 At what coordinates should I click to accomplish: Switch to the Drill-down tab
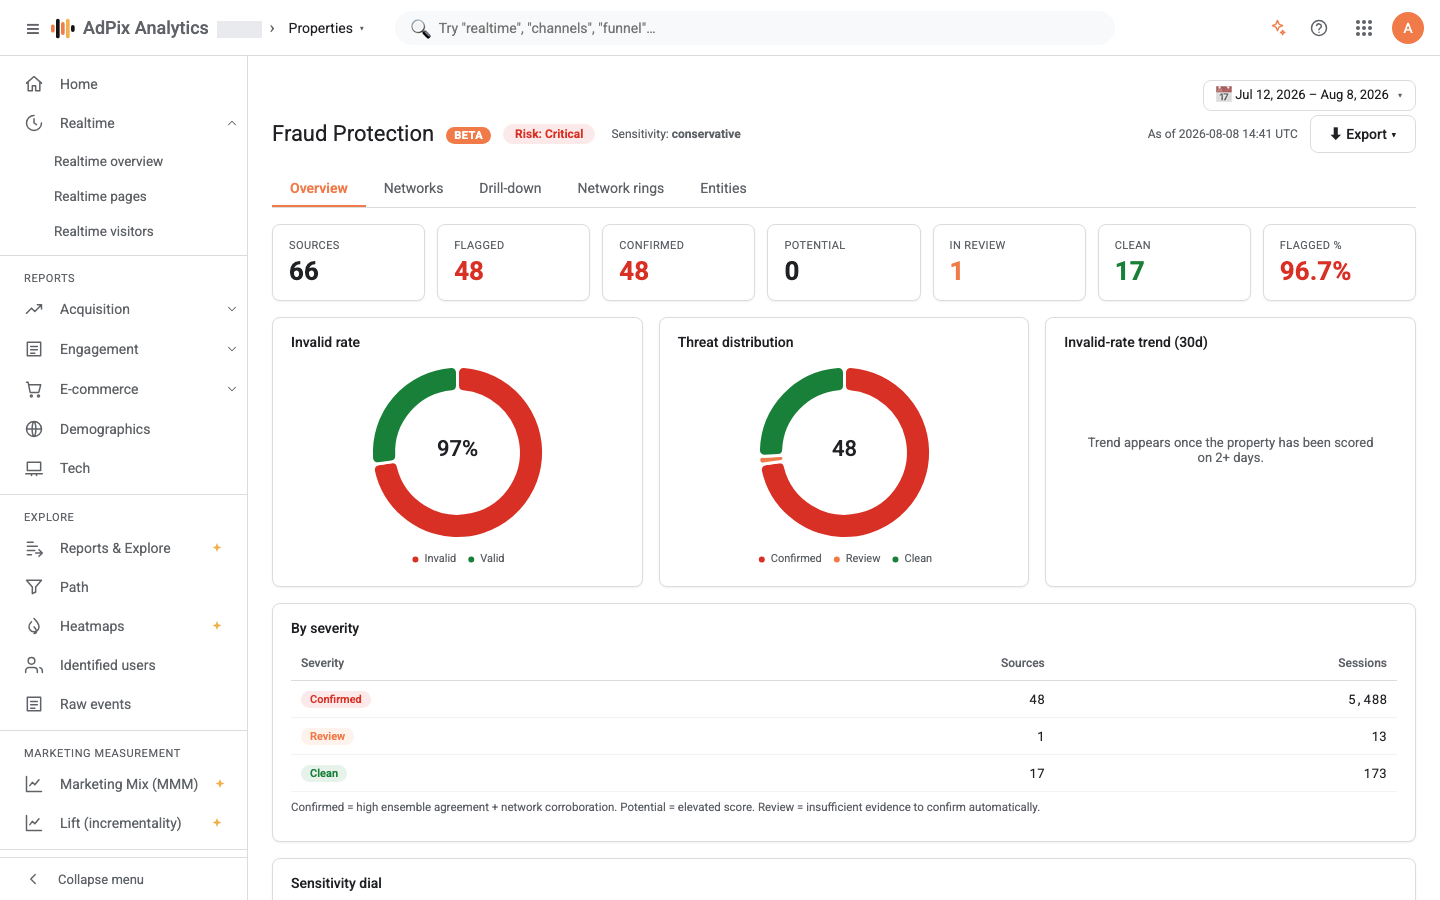point(510,188)
